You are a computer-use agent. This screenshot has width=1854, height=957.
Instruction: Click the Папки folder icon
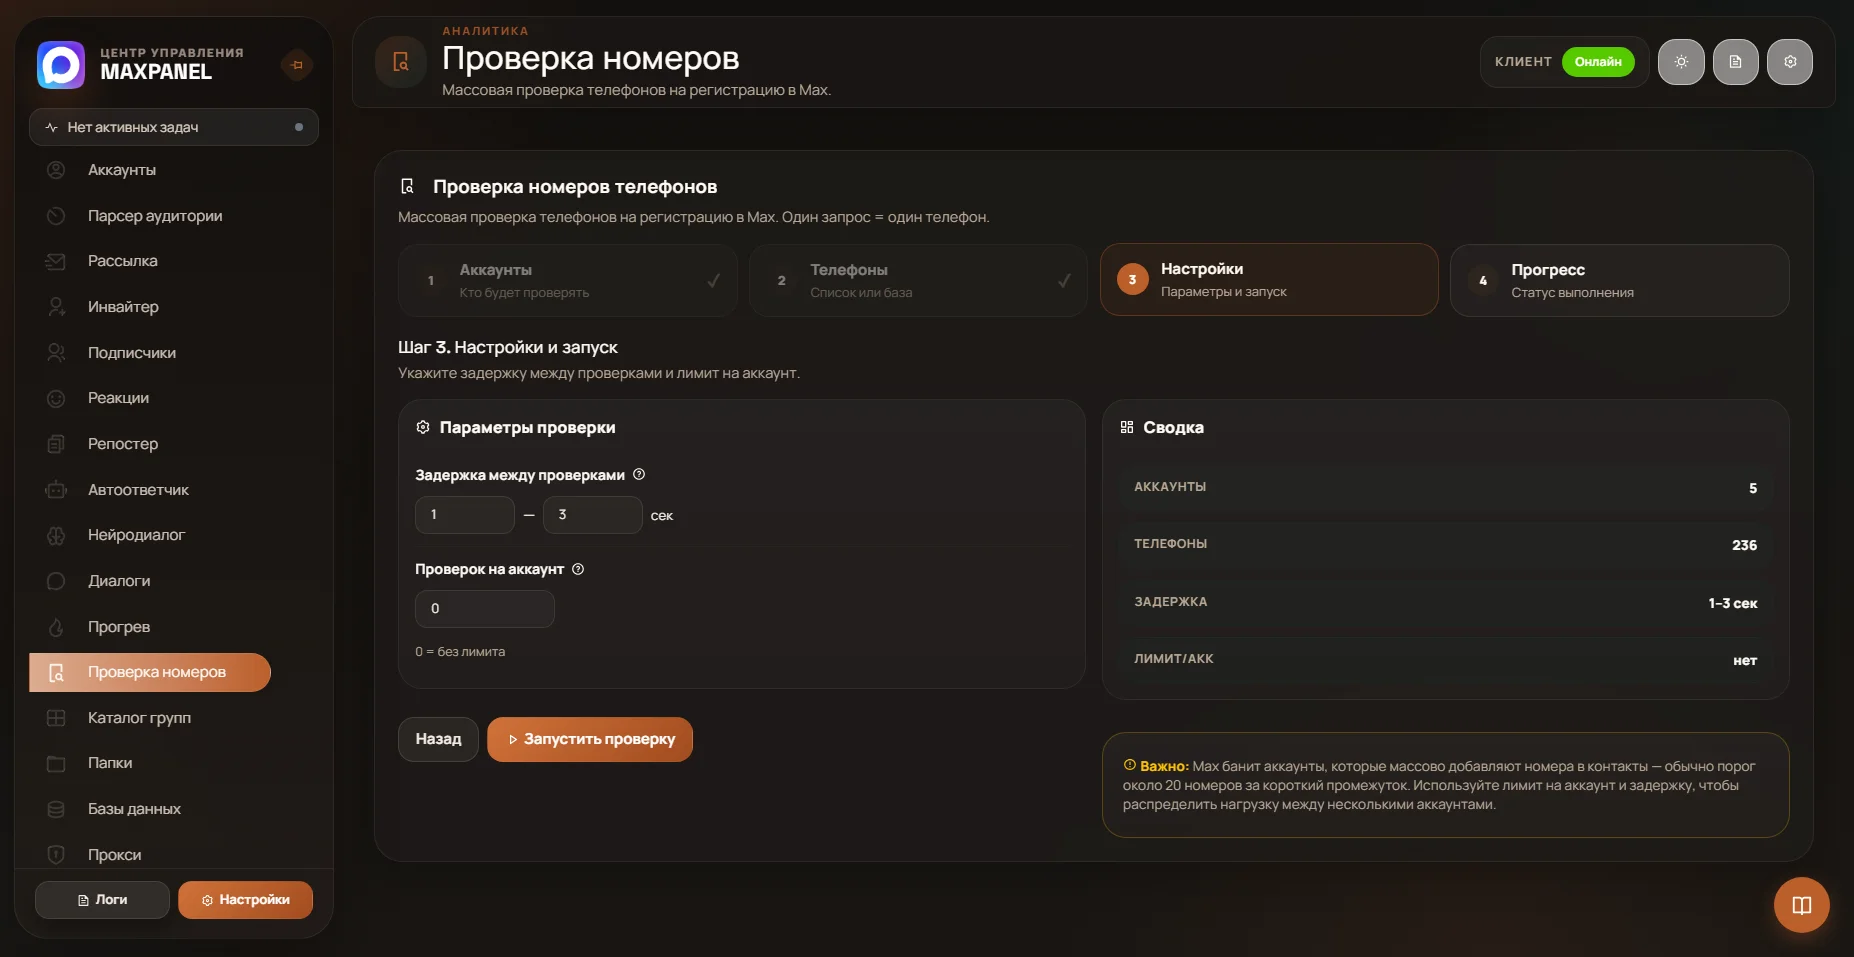[x=56, y=763]
